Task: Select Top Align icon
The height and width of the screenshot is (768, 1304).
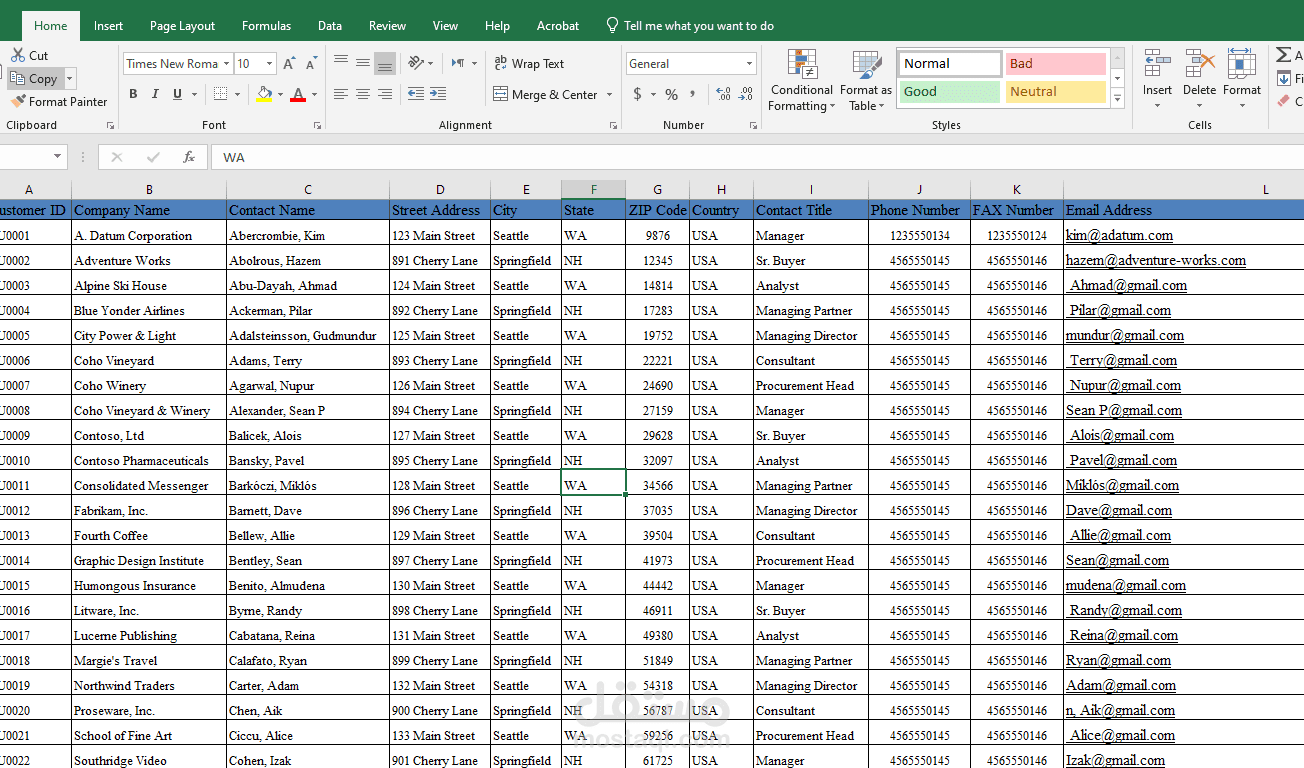Action: click(x=340, y=62)
